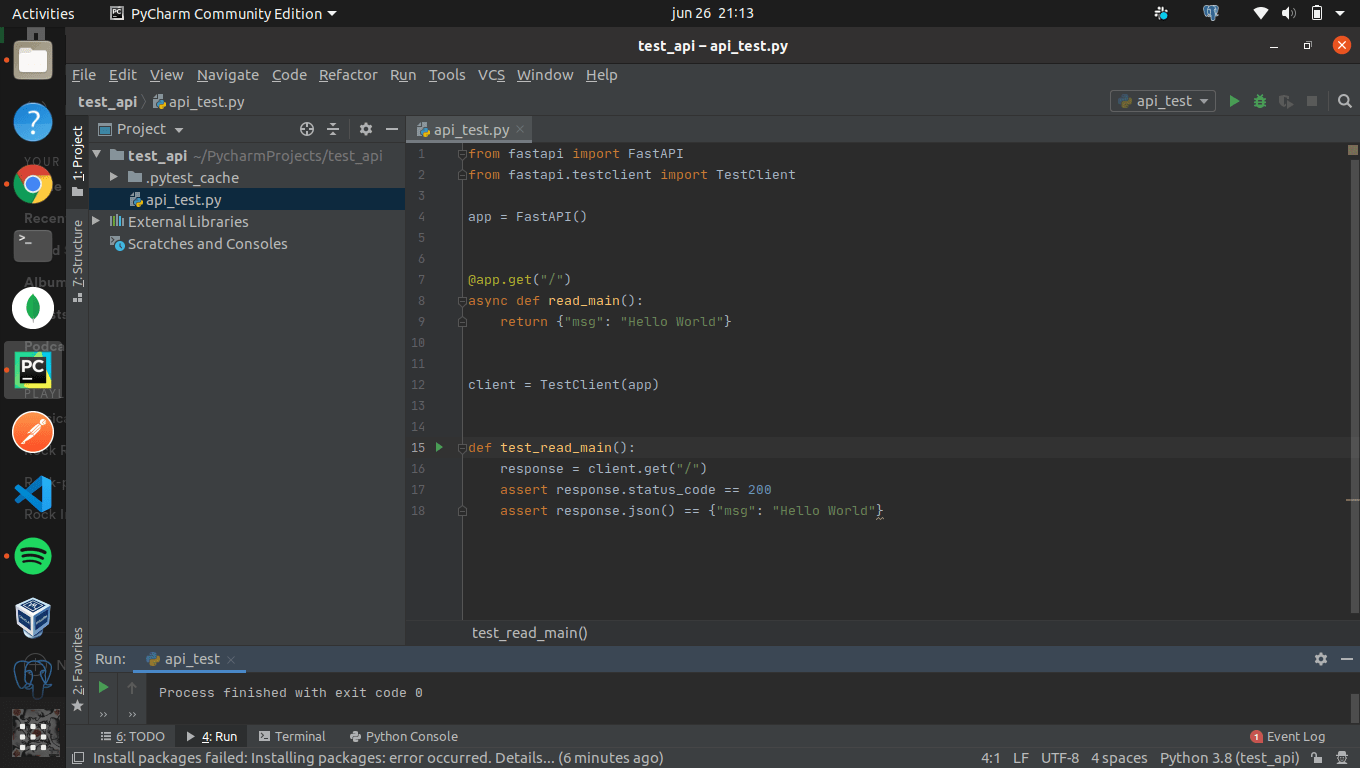Toggle the Terminal tool window
Image resolution: width=1360 pixels, height=768 pixels.
[x=292, y=736]
